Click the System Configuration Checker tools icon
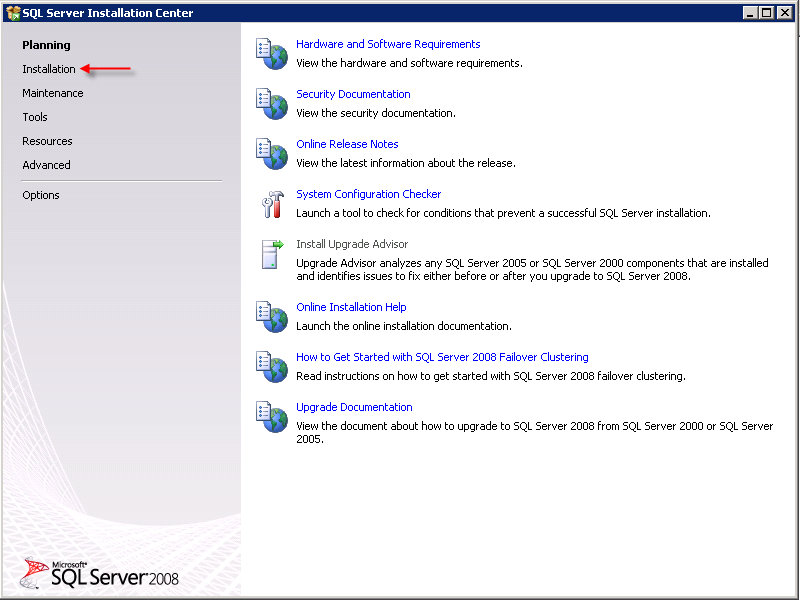Screen dimensions: 803x603 pyautogui.click(x=272, y=204)
